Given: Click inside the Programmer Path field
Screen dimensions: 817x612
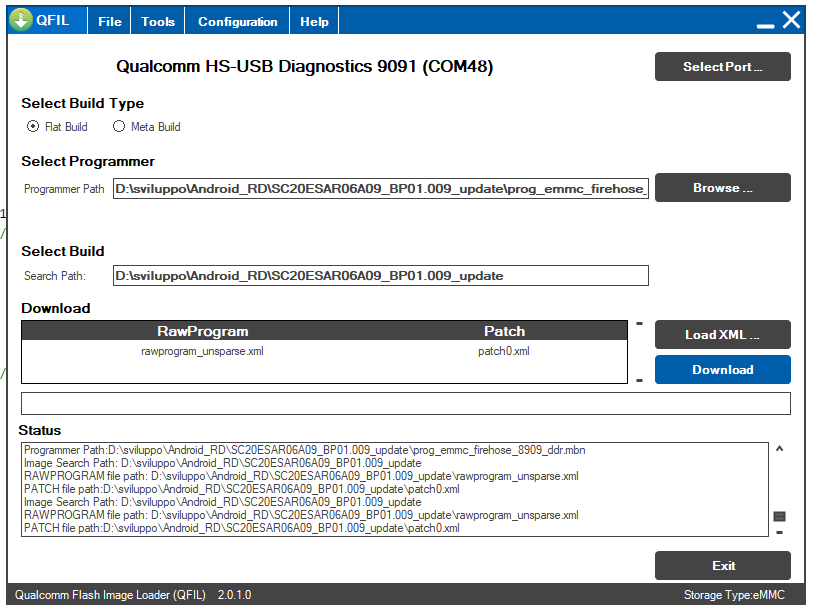Looking at the screenshot, I should point(380,188).
